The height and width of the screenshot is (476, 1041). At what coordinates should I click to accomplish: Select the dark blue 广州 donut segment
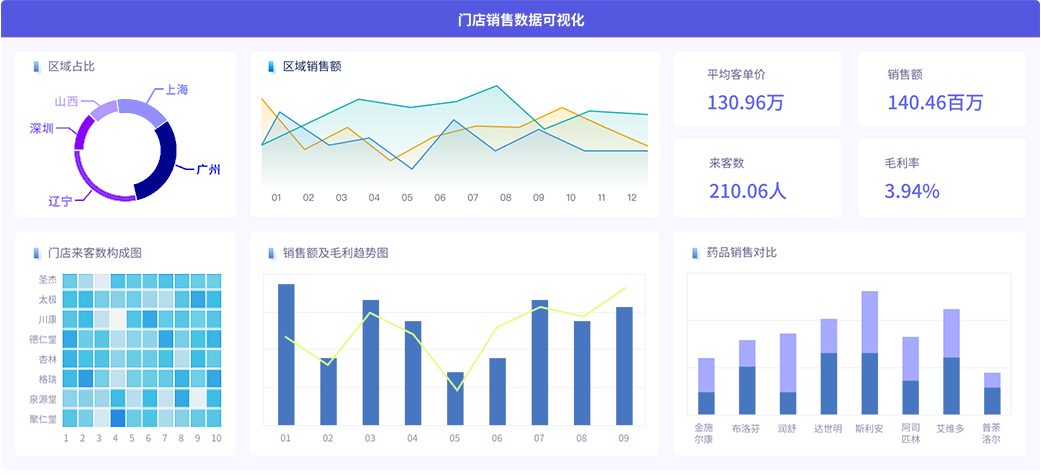(160, 165)
